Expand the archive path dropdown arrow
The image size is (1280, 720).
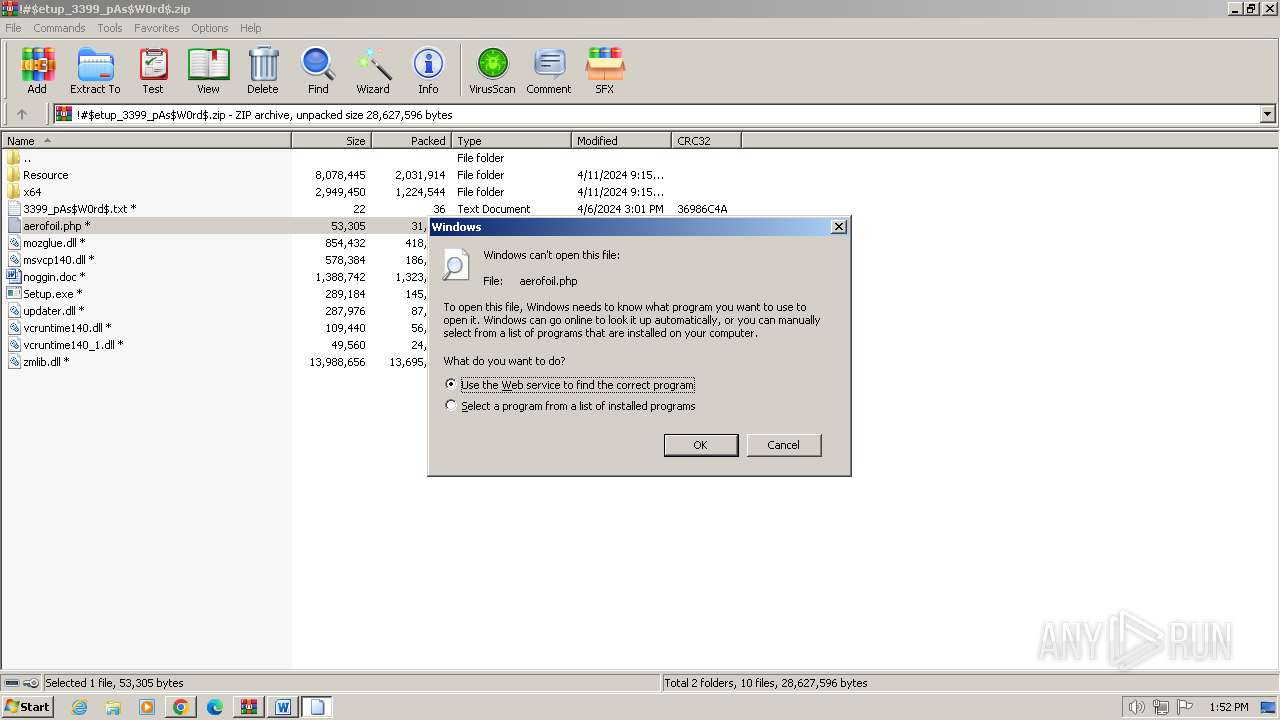click(x=1268, y=114)
